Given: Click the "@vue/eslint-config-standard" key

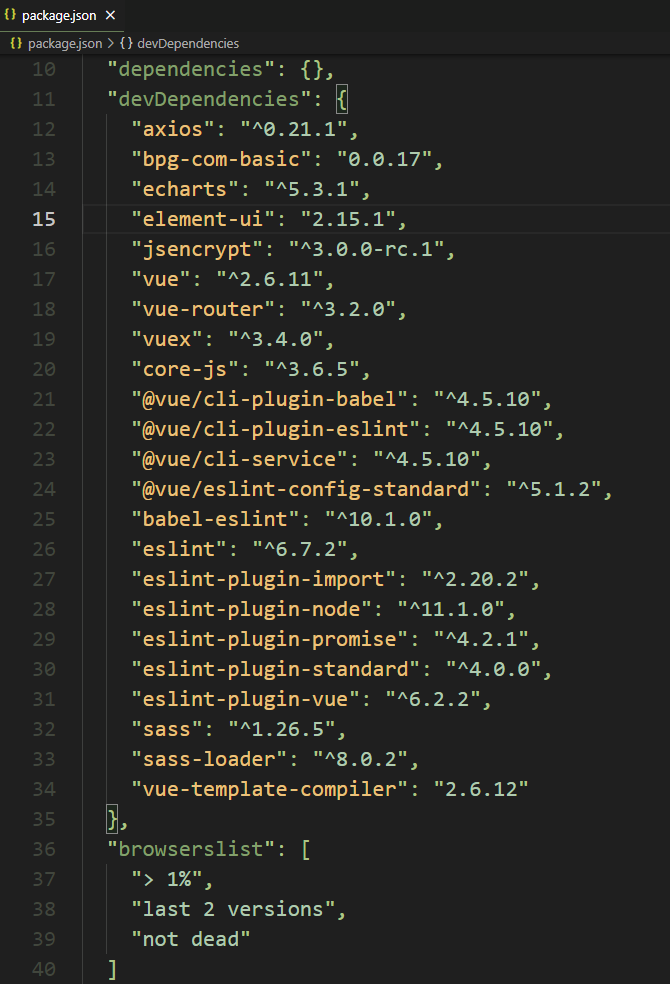Looking at the screenshot, I should [x=306, y=489].
